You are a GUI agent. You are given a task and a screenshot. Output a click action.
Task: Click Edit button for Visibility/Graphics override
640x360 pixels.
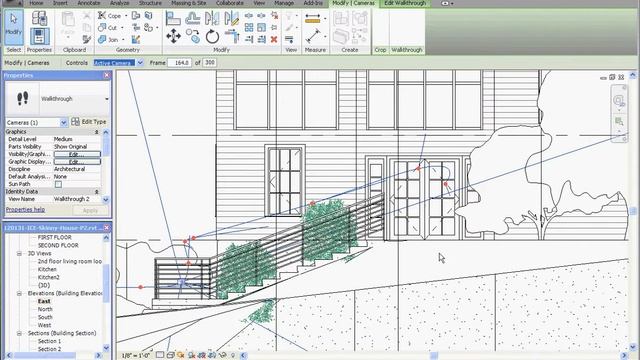click(x=77, y=154)
